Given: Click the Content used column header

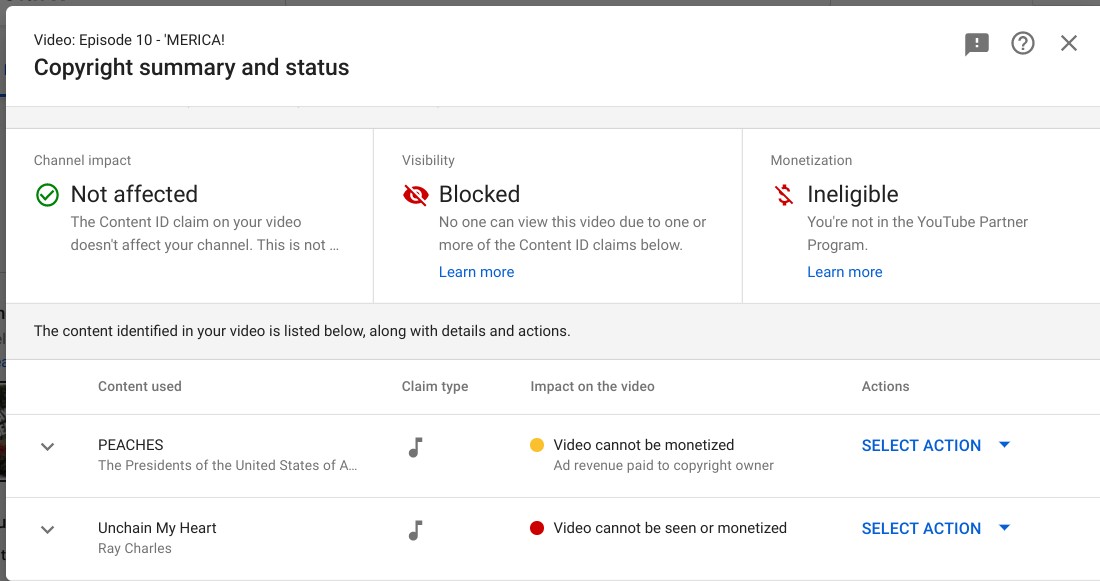Looking at the screenshot, I should 140,387.
